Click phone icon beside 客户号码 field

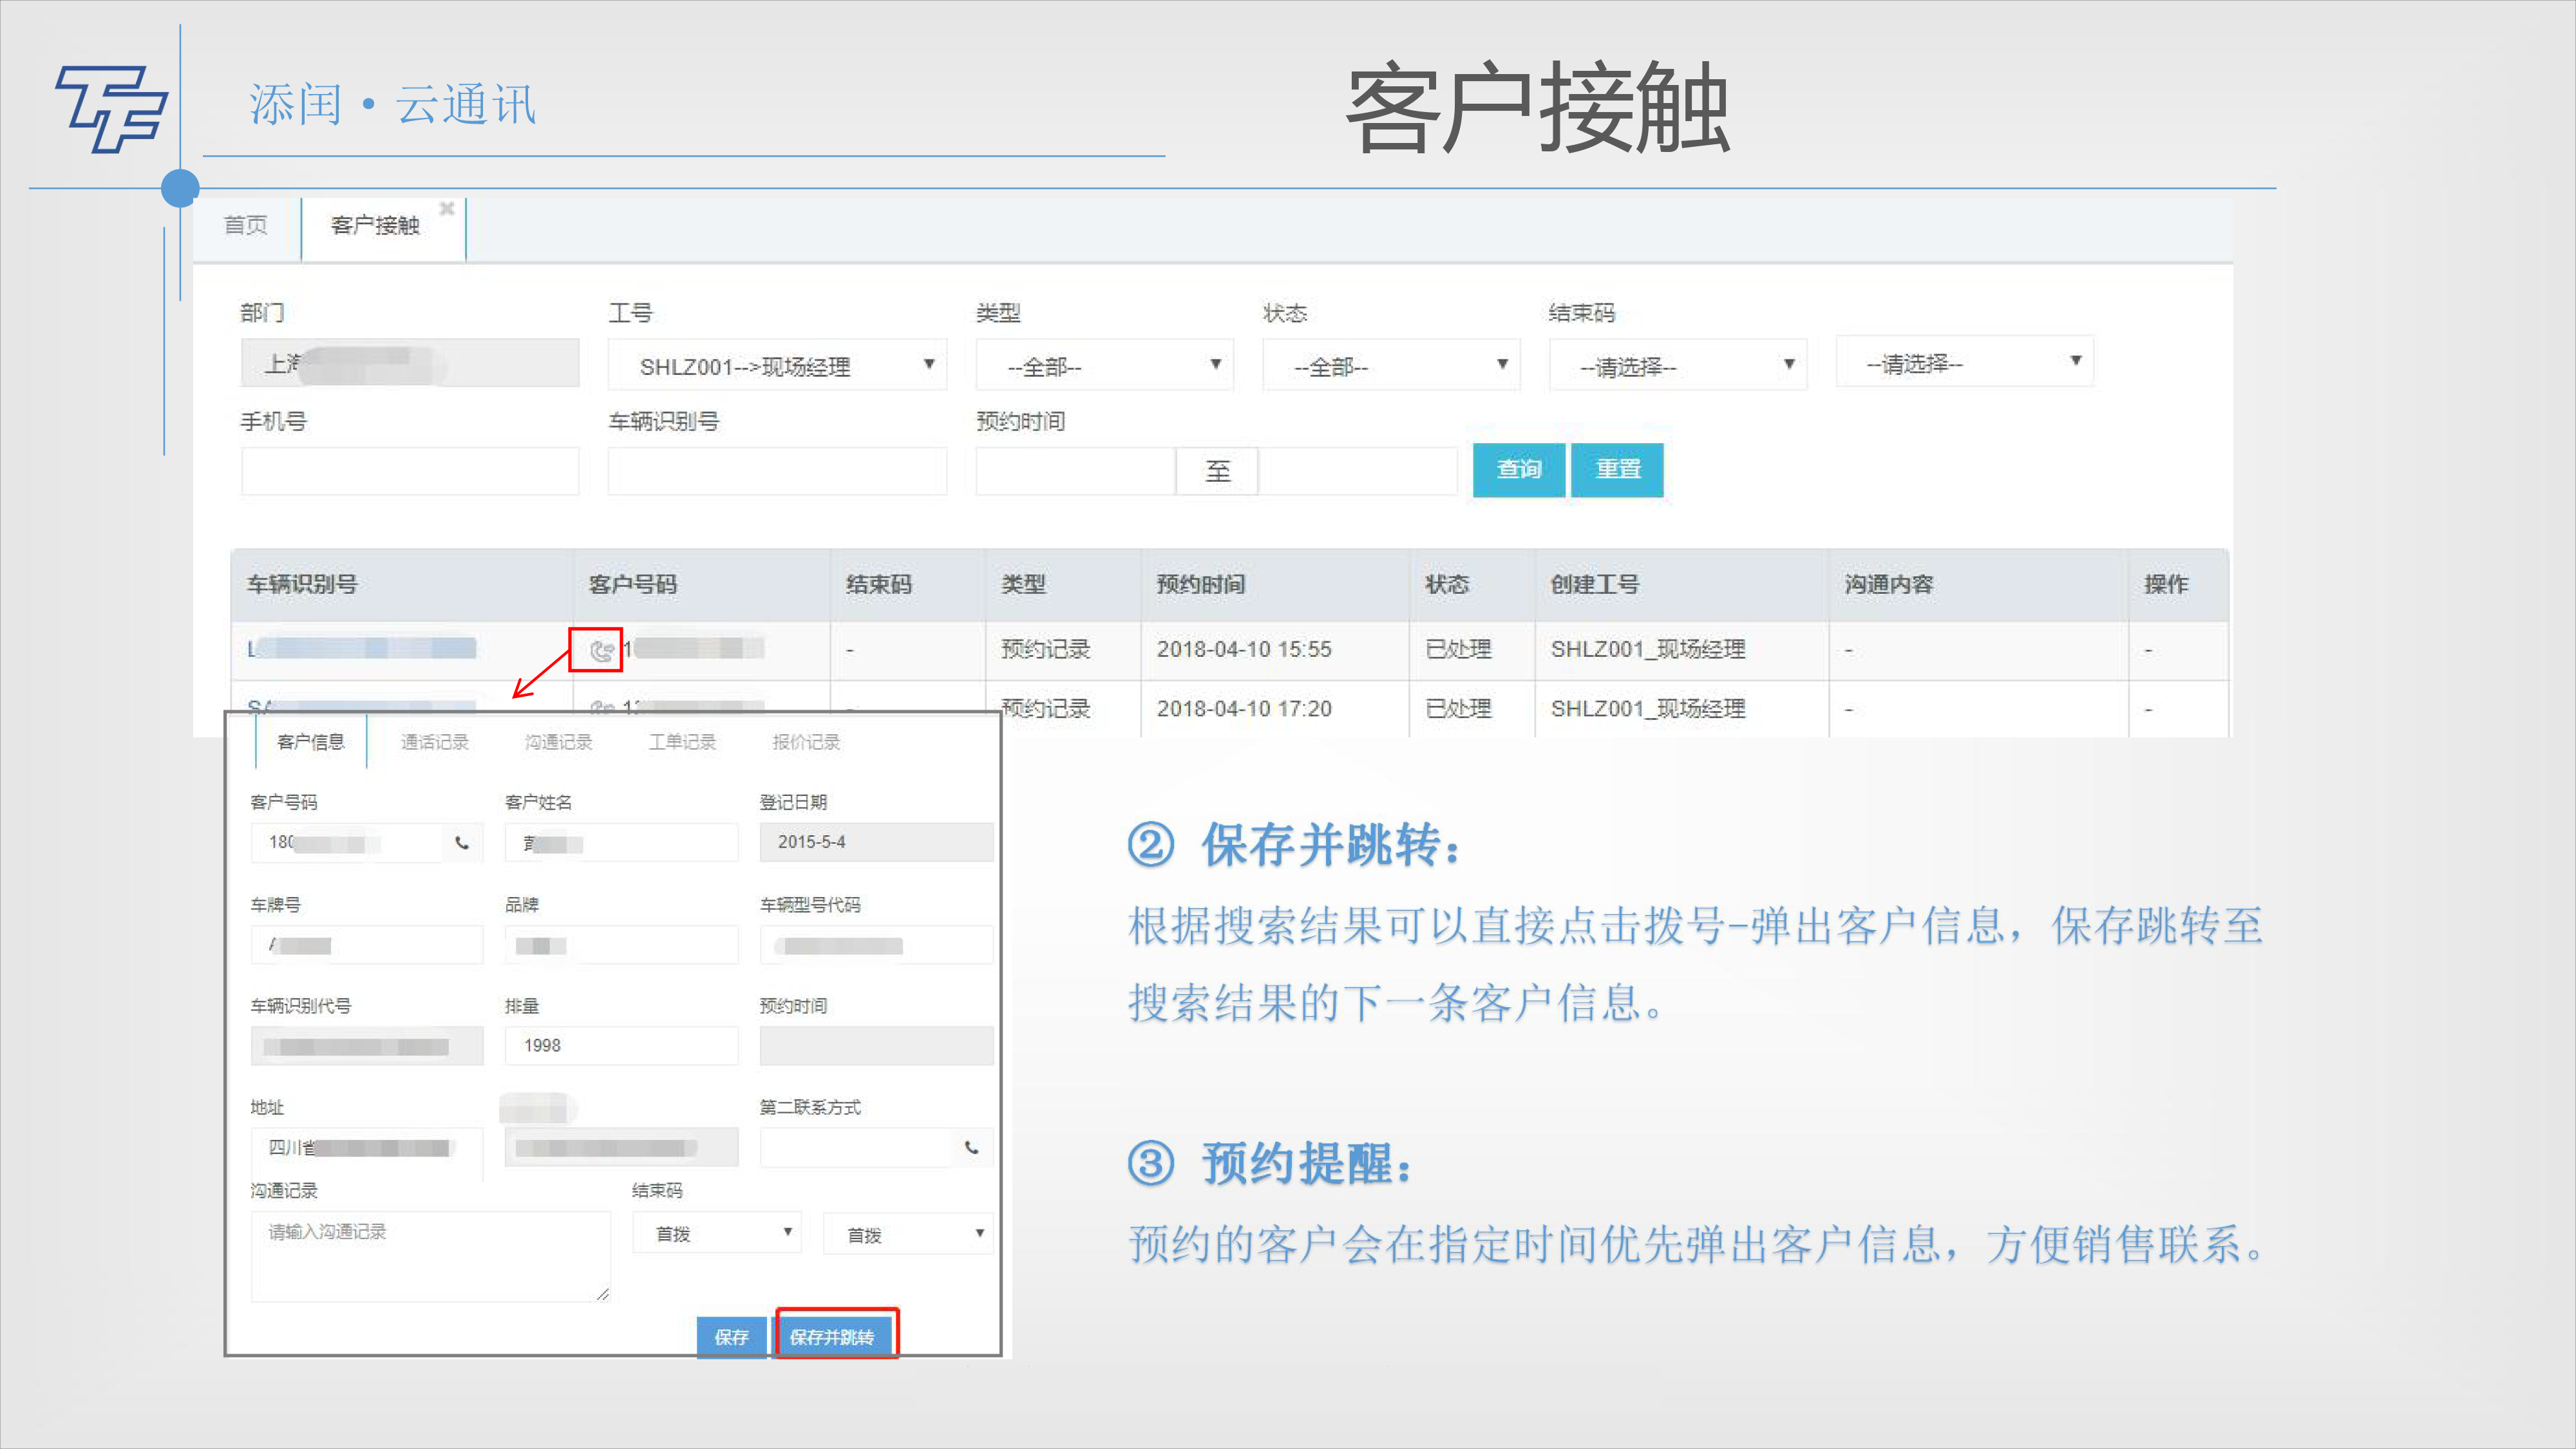[x=462, y=843]
